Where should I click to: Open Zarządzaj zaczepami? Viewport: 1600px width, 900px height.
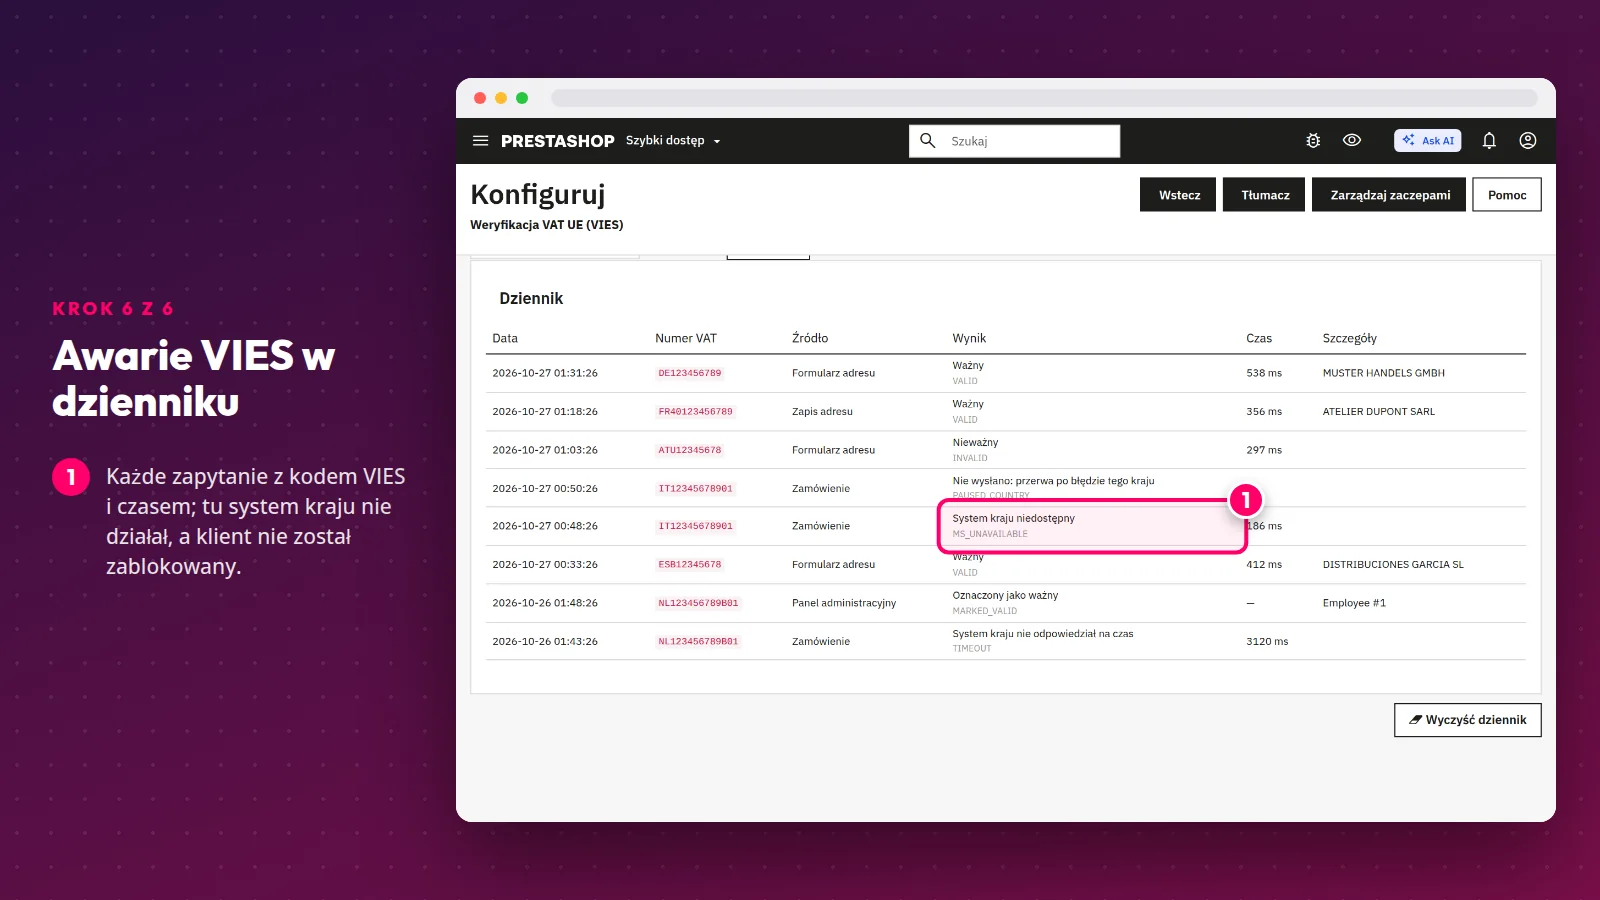[1389, 195]
